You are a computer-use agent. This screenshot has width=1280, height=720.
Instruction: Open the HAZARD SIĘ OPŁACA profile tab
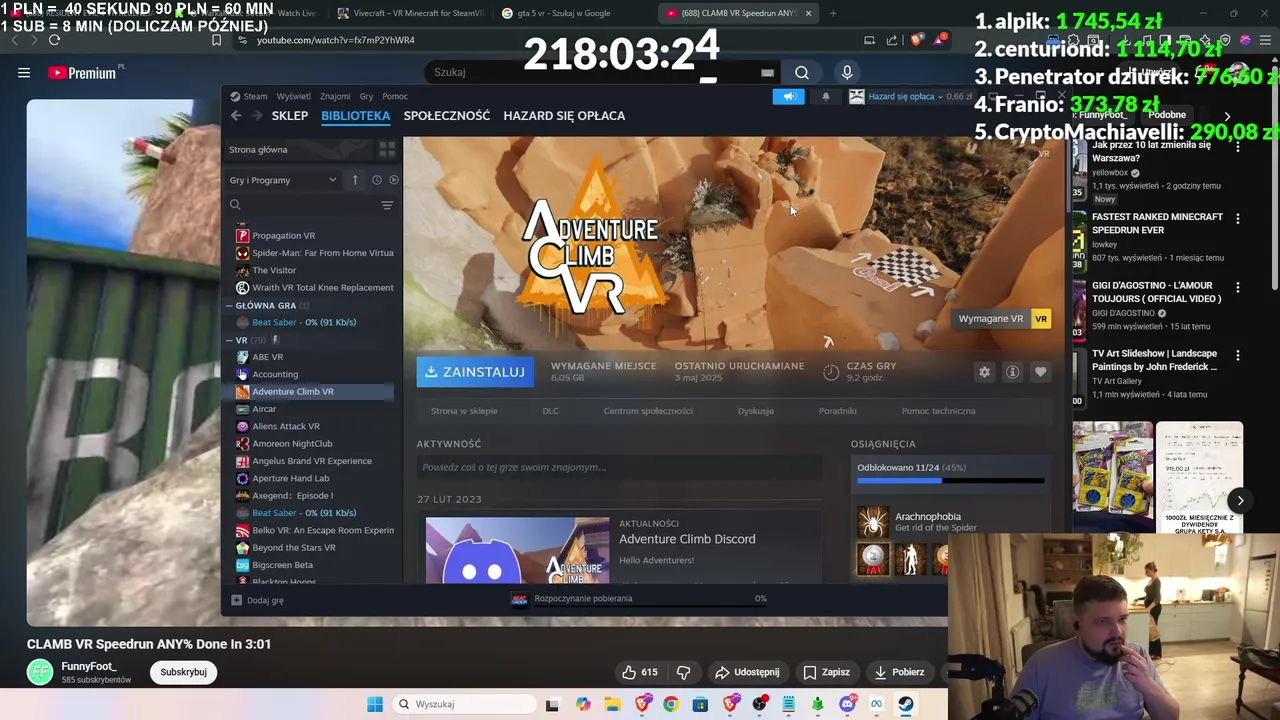[564, 116]
